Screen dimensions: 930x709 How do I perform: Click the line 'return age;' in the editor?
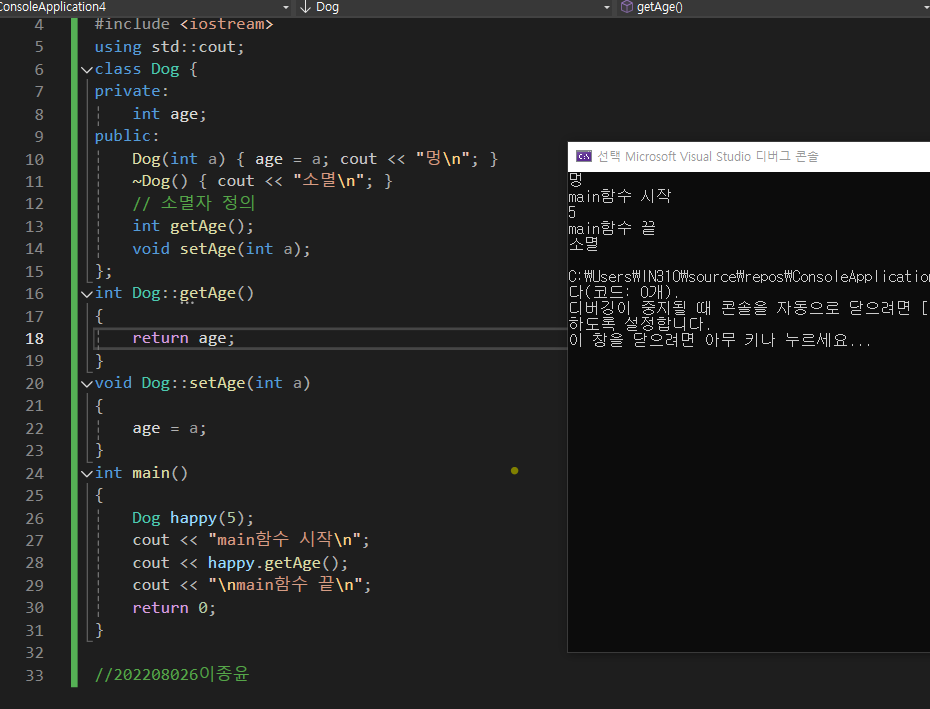[x=183, y=338]
